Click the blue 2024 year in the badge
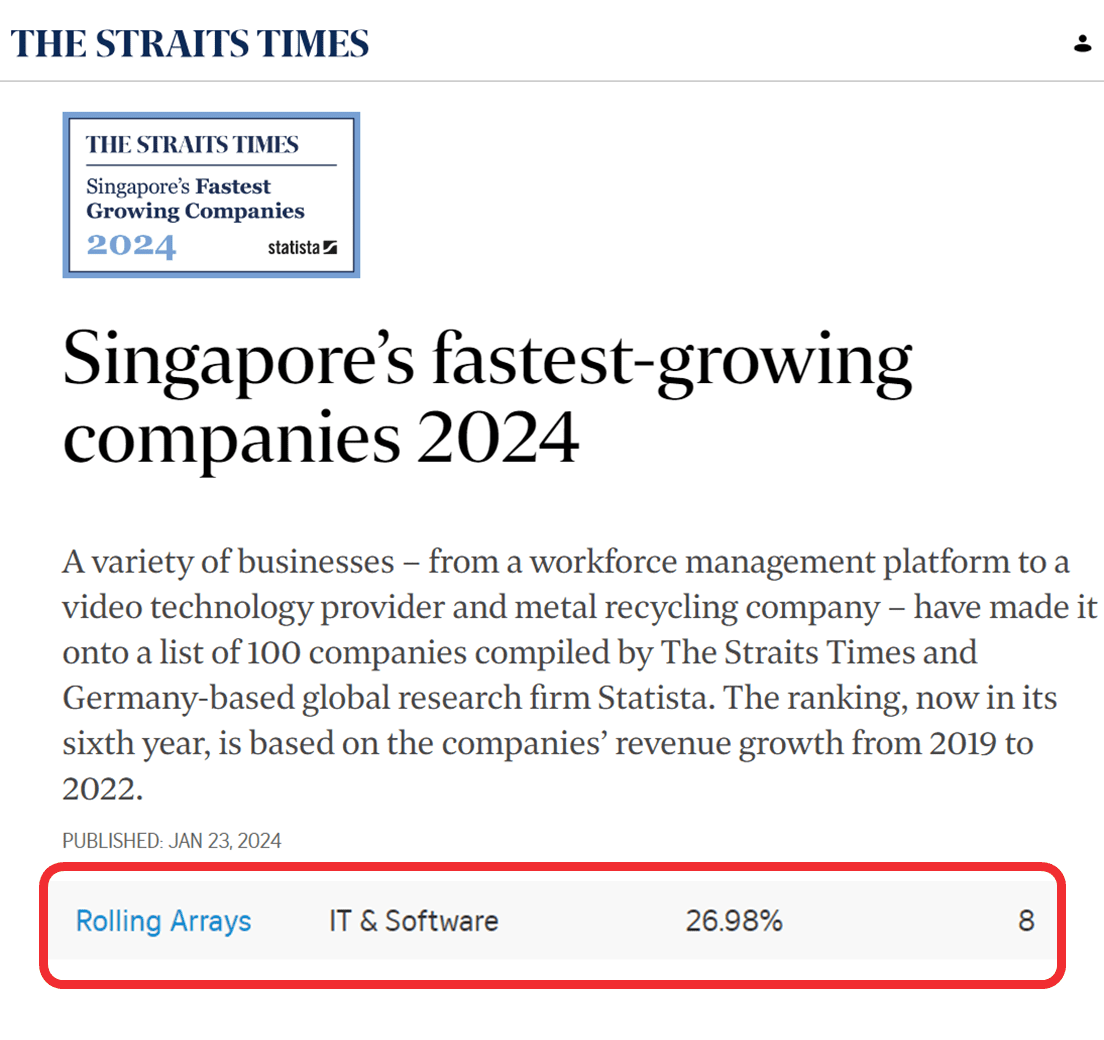The image size is (1104, 1040). coord(131,245)
